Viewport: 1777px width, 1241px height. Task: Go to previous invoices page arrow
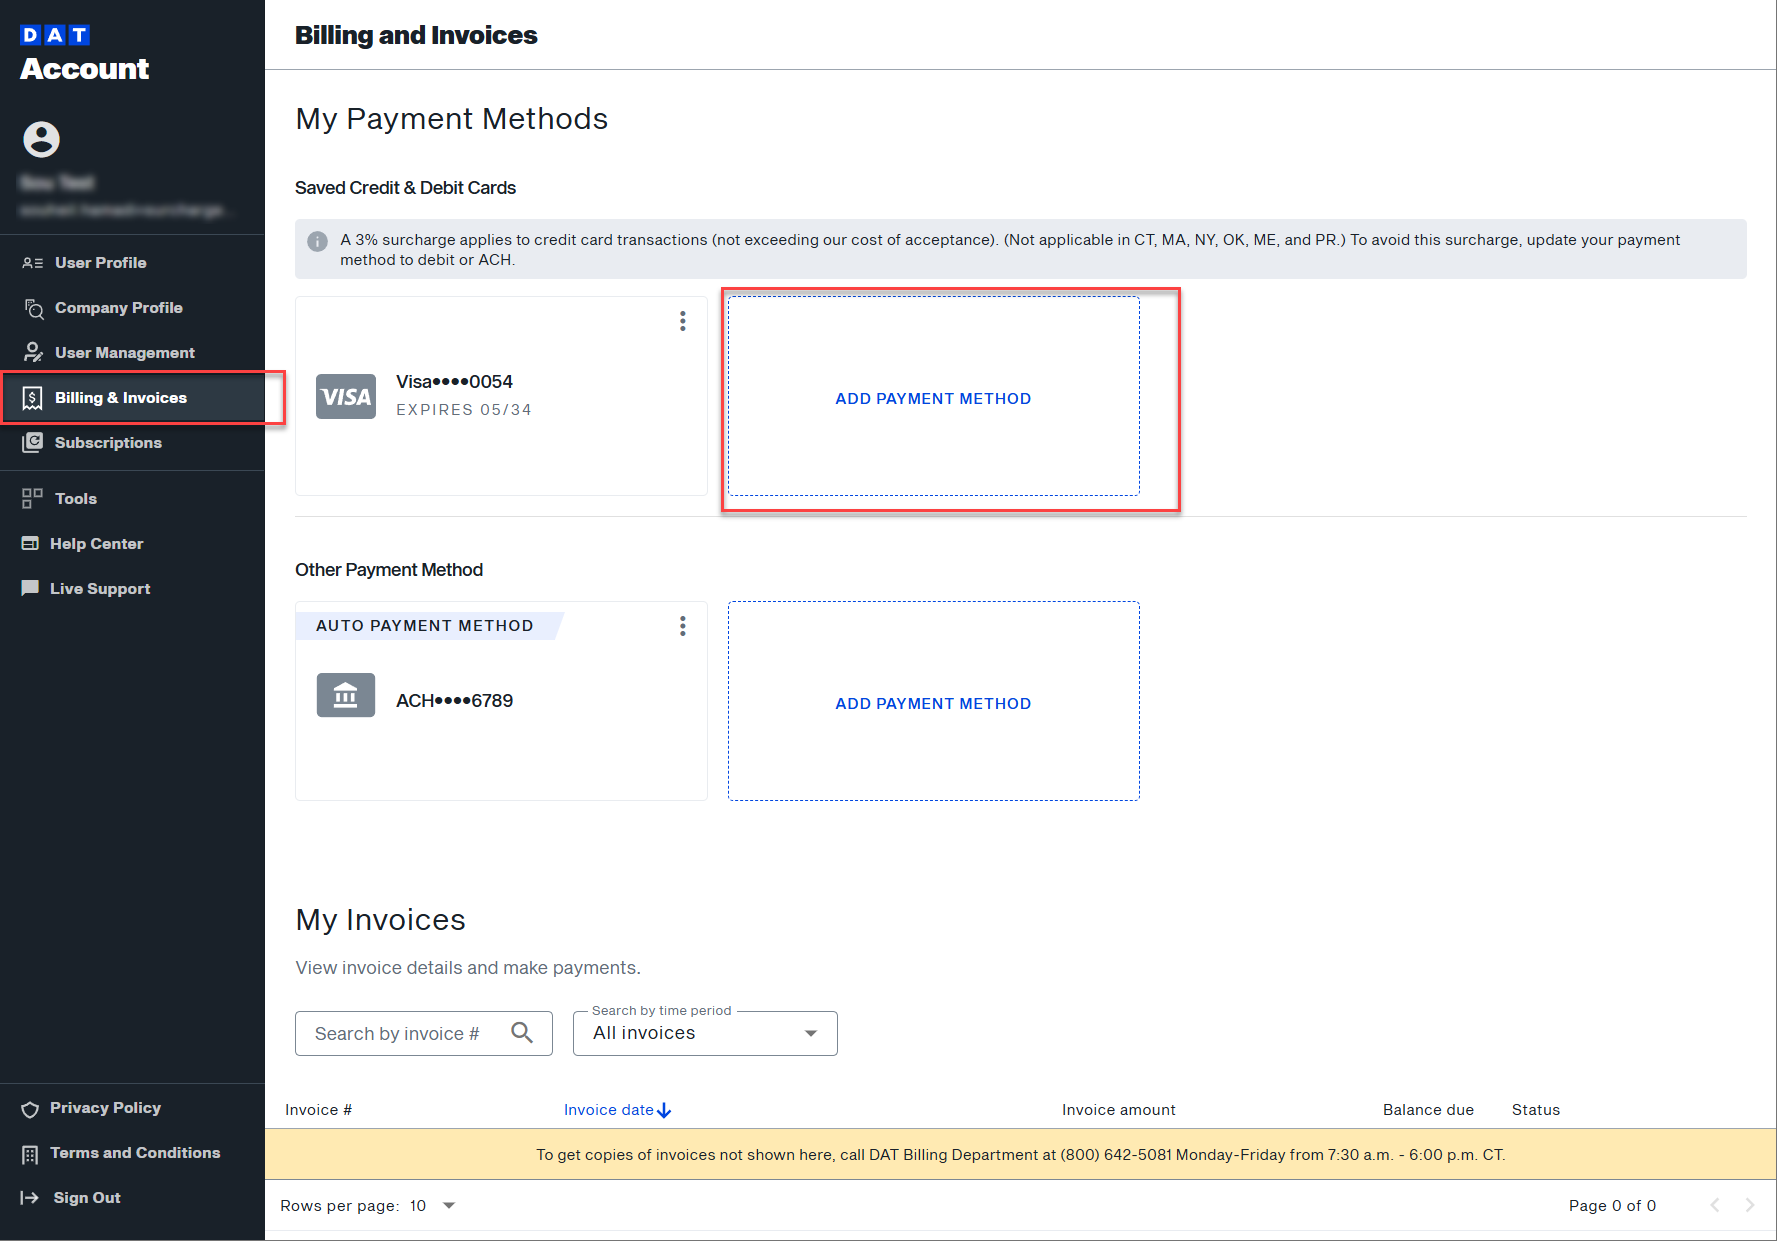(x=1714, y=1205)
